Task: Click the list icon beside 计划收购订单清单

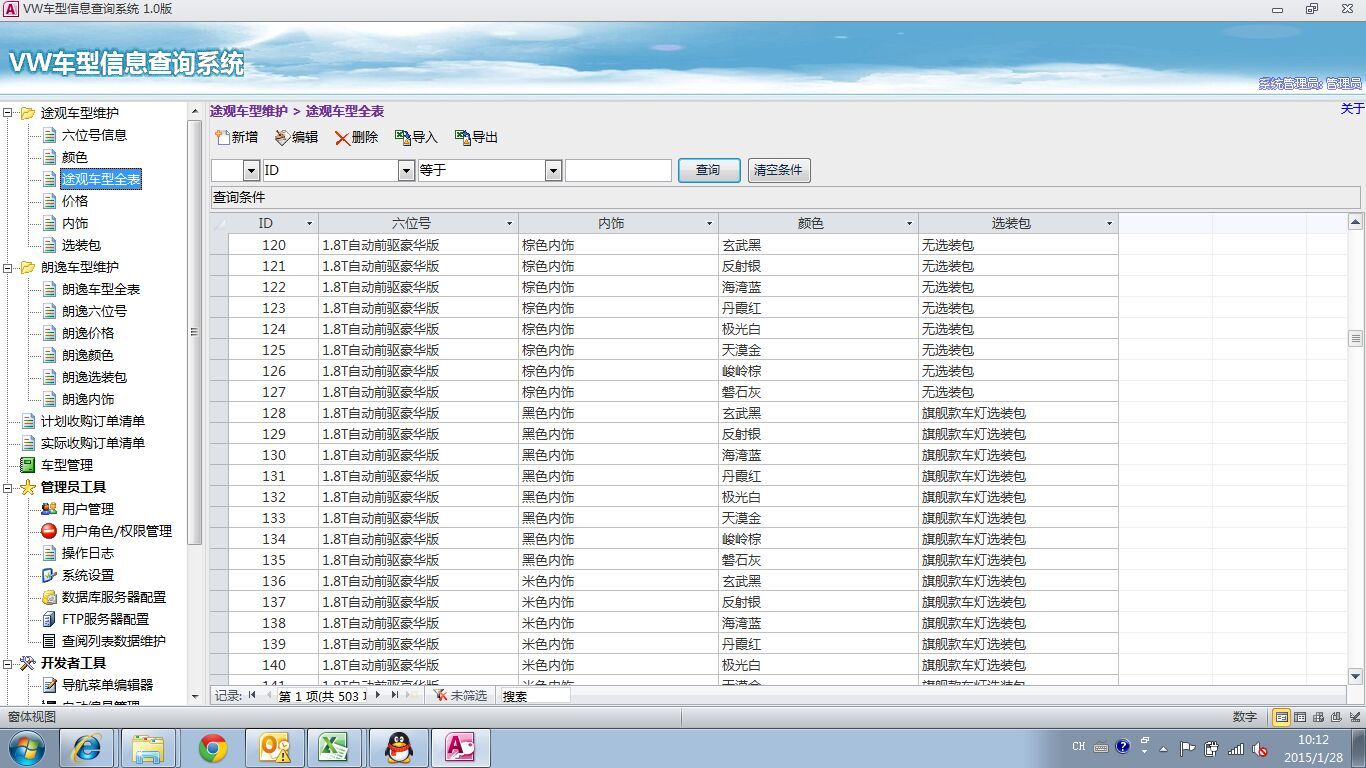Action: [x=28, y=421]
